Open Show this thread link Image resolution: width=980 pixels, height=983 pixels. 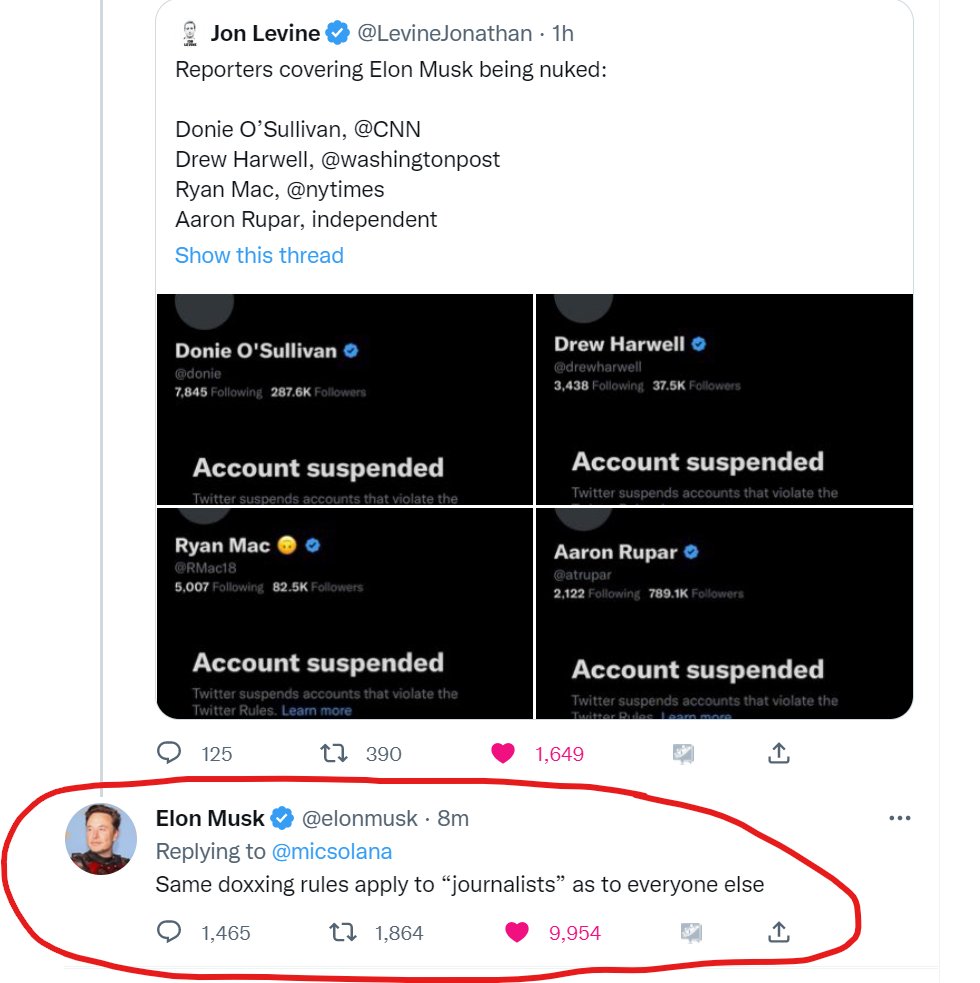pyautogui.click(x=259, y=255)
